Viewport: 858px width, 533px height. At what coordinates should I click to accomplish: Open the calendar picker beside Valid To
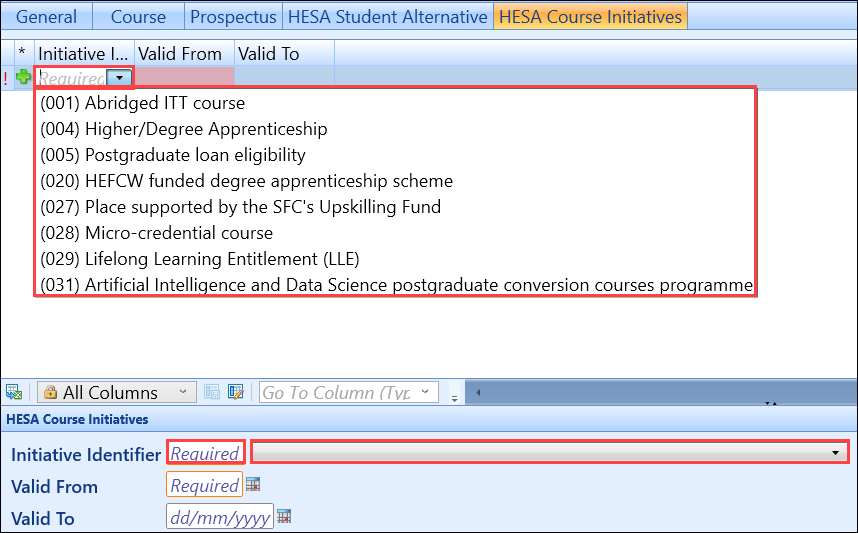(285, 517)
